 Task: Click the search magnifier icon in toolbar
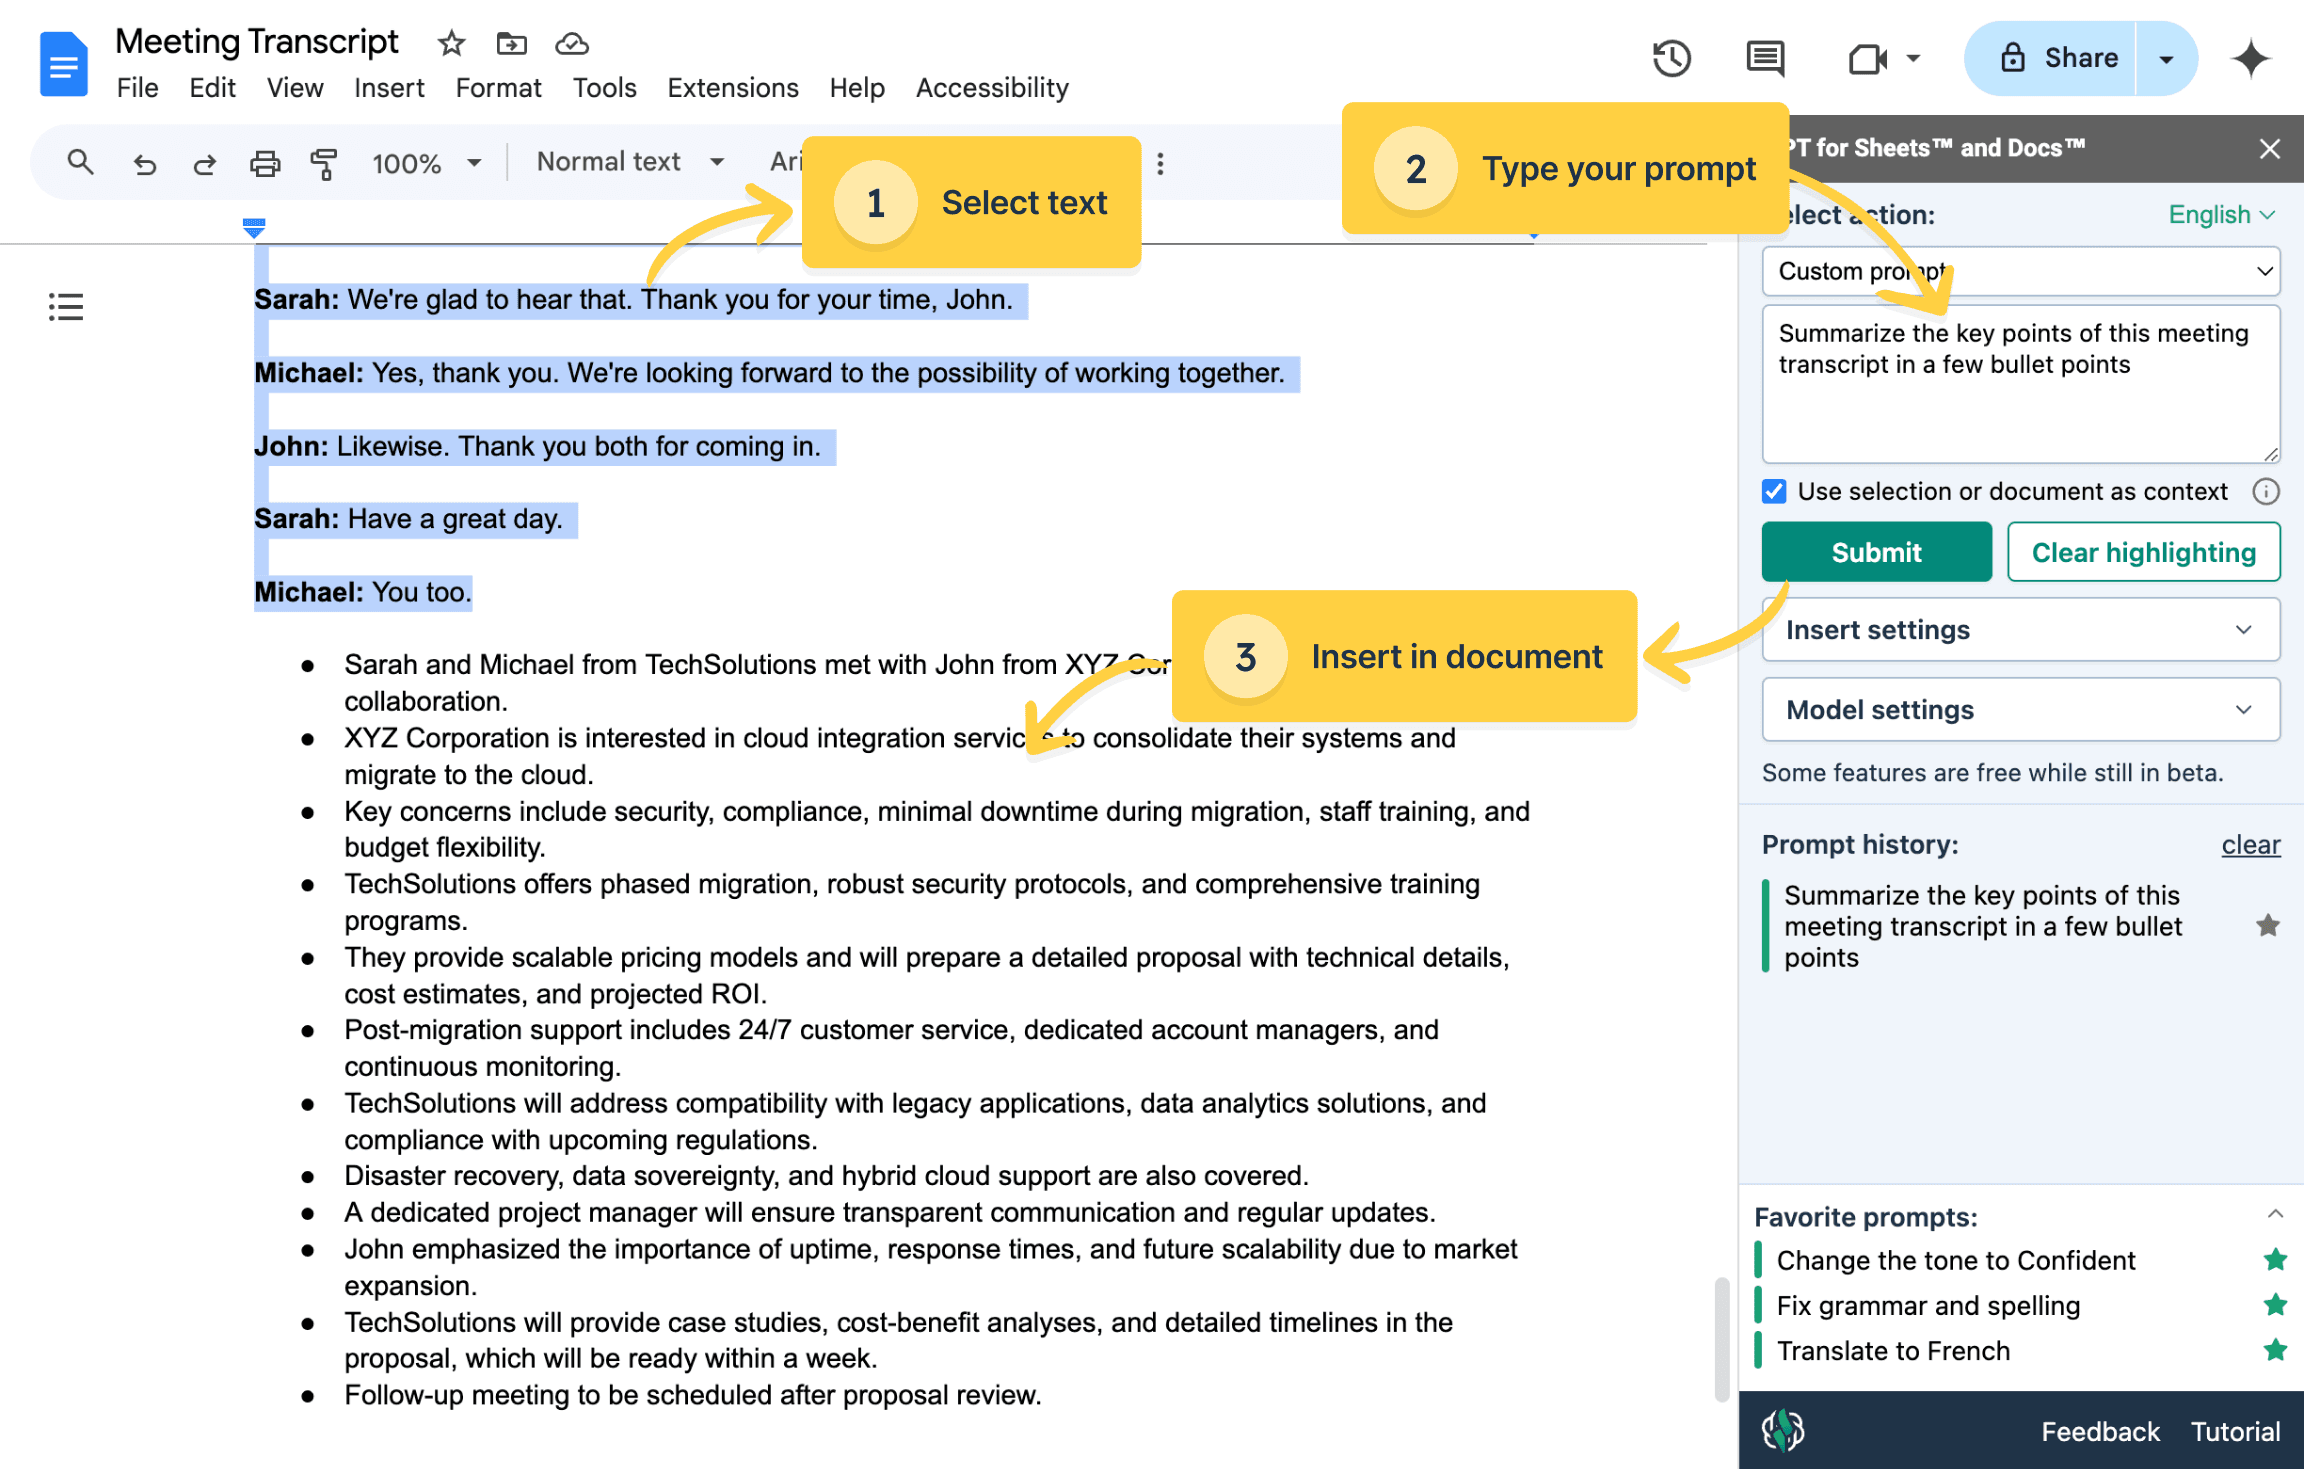pyautogui.click(x=80, y=162)
